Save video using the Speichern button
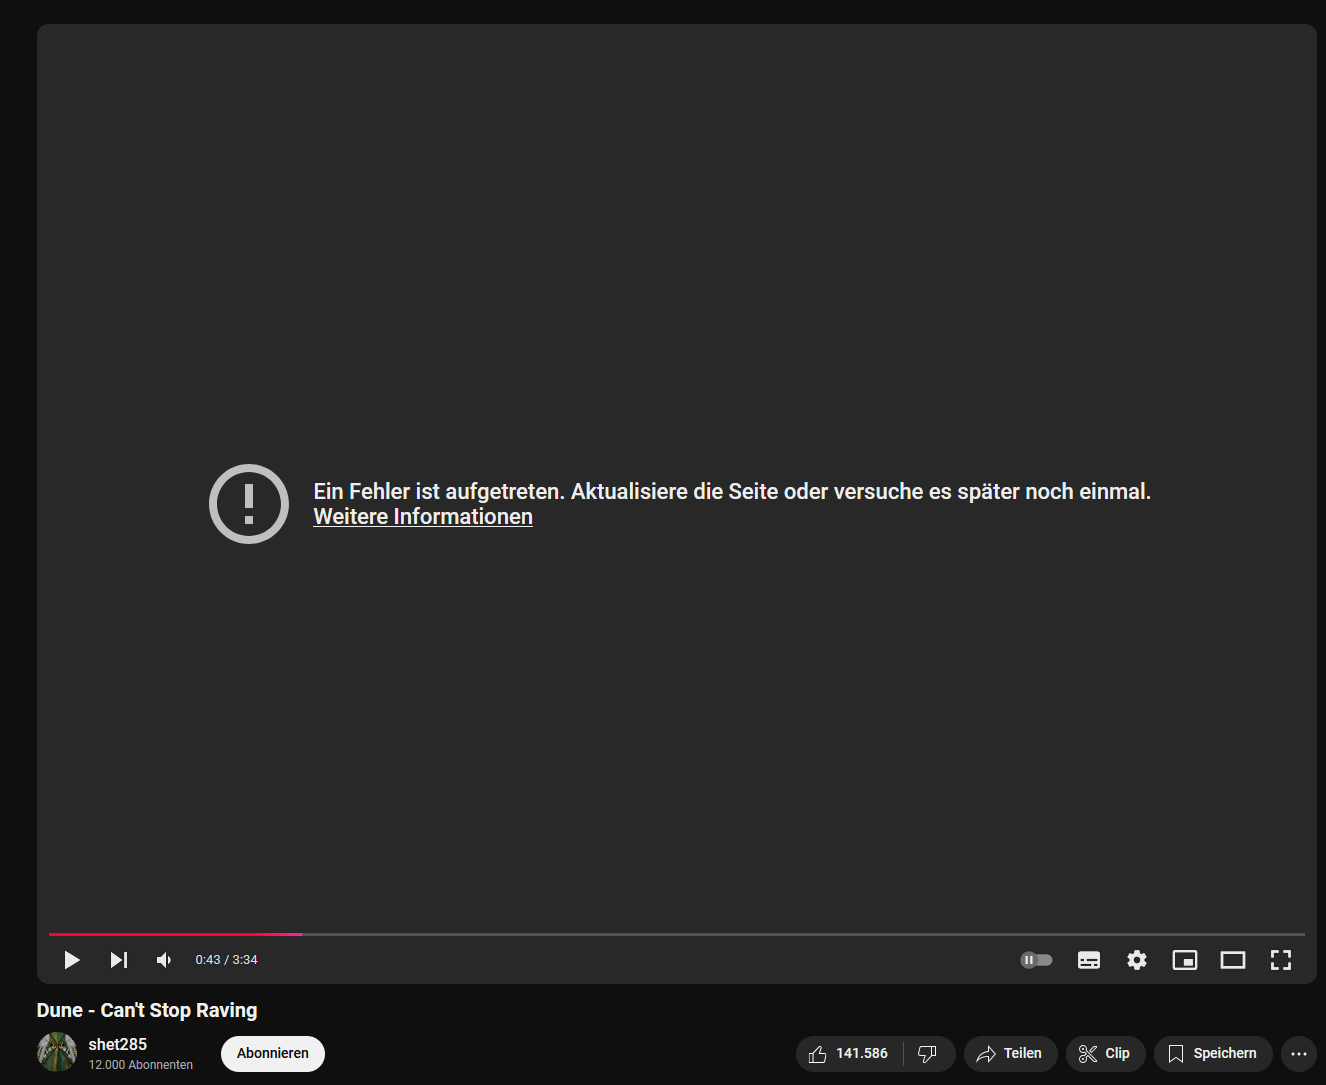Screen dimensions: 1326x1085 point(1213,1054)
